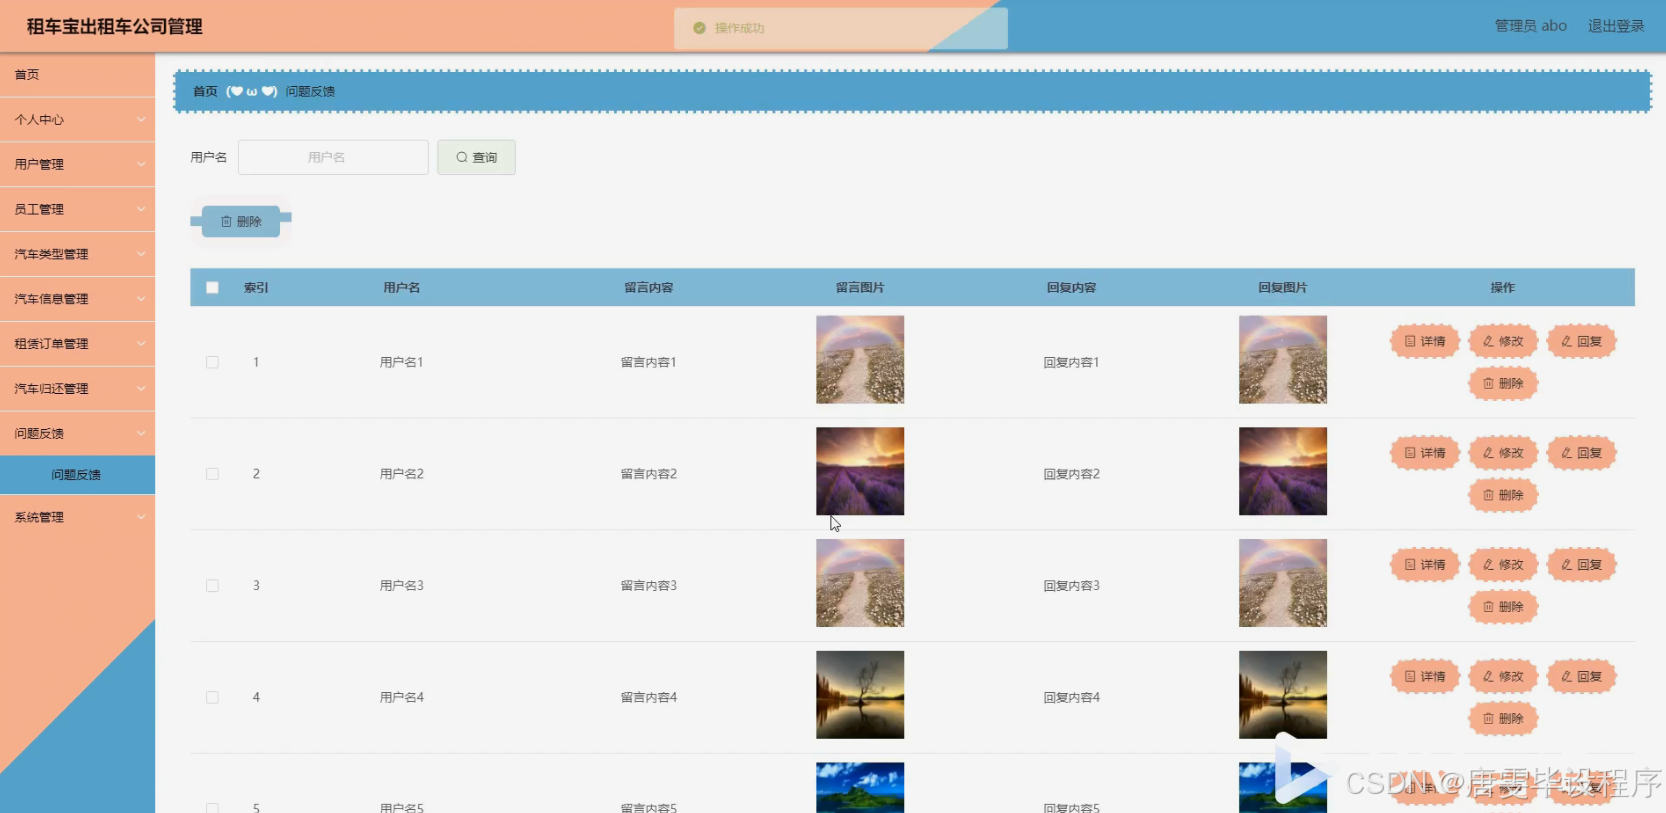Delete the row 用户名1 entry

point(1503,384)
